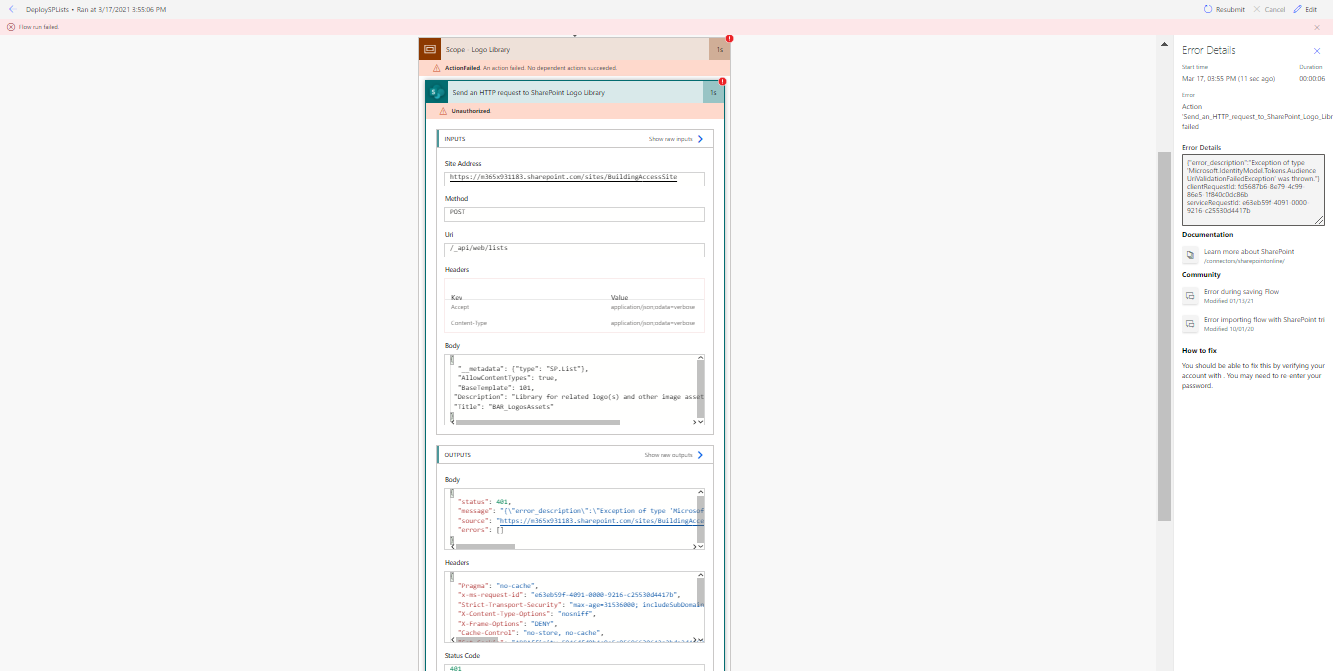The height and width of the screenshot is (671, 1333).
Task: Click the red failed icon in the banner
Action: (11, 27)
